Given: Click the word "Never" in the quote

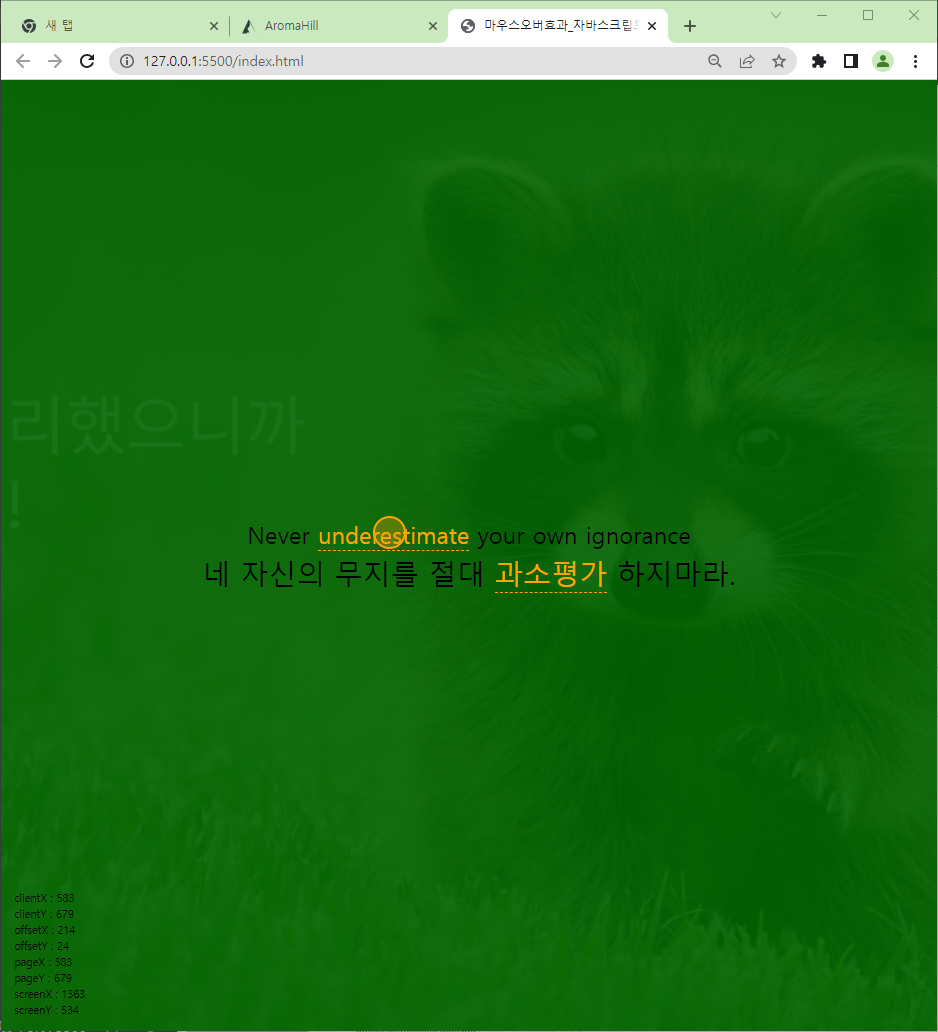Looking at the screenshot, I should [x=278, y=536].
